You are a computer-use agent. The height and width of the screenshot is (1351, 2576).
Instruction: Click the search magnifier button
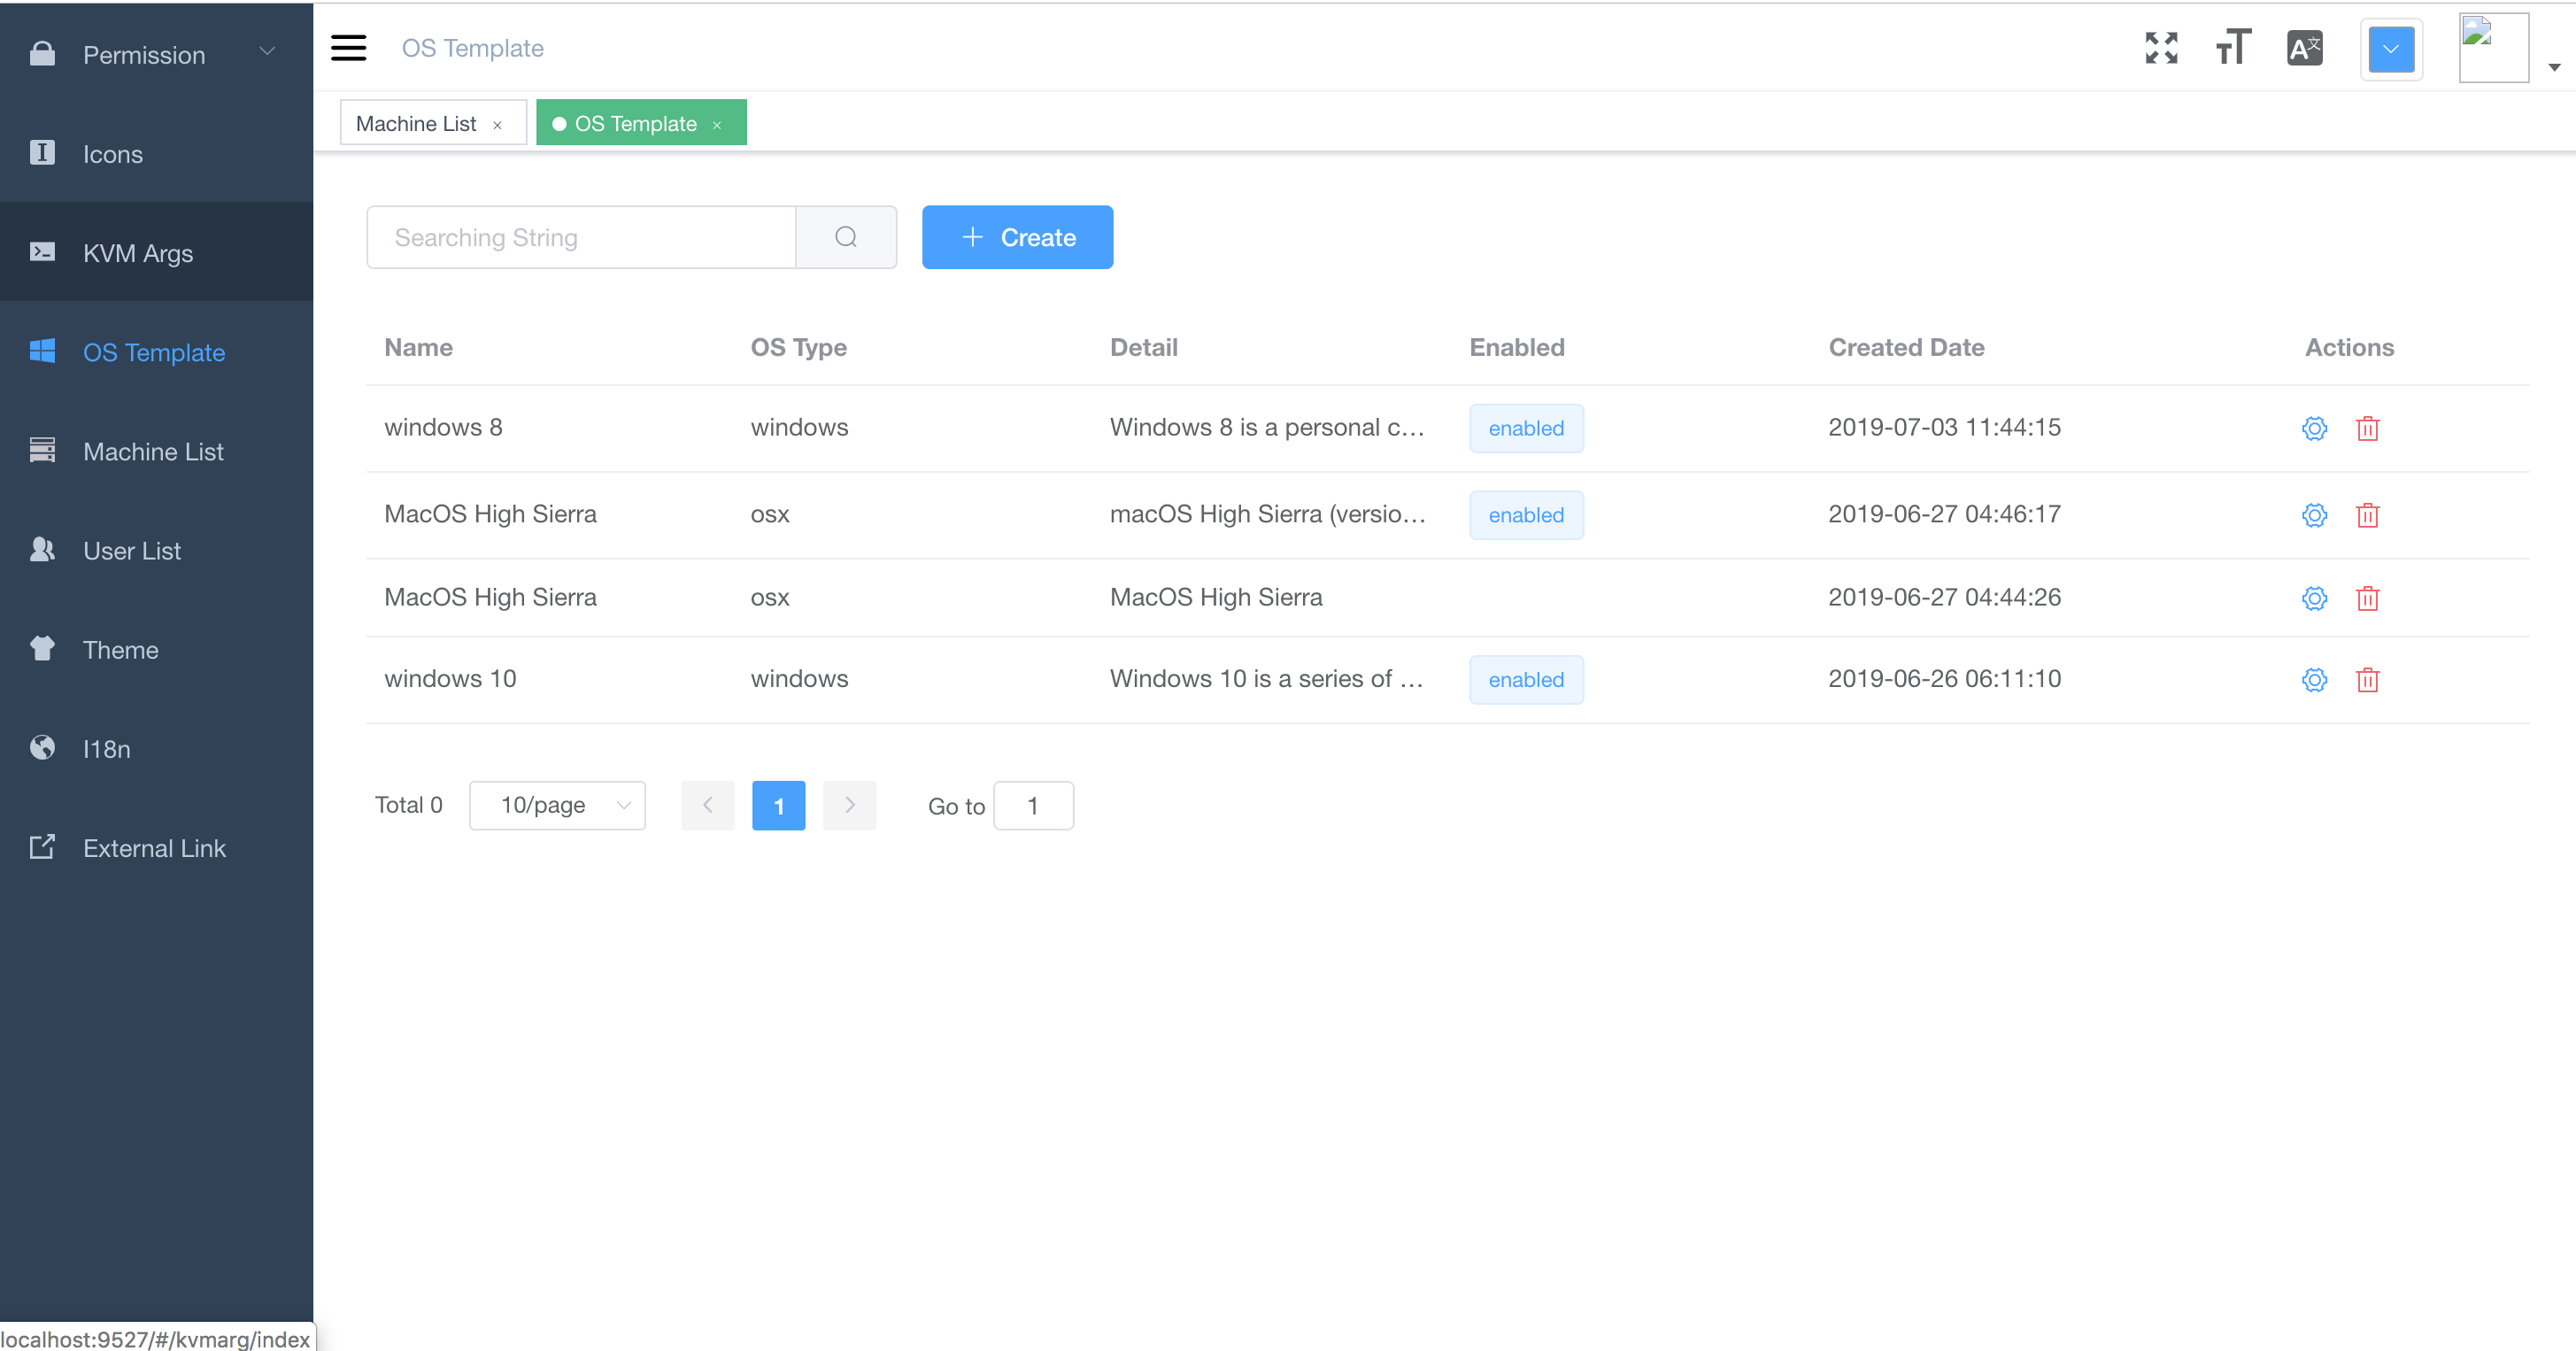click(x=847, y=236)
